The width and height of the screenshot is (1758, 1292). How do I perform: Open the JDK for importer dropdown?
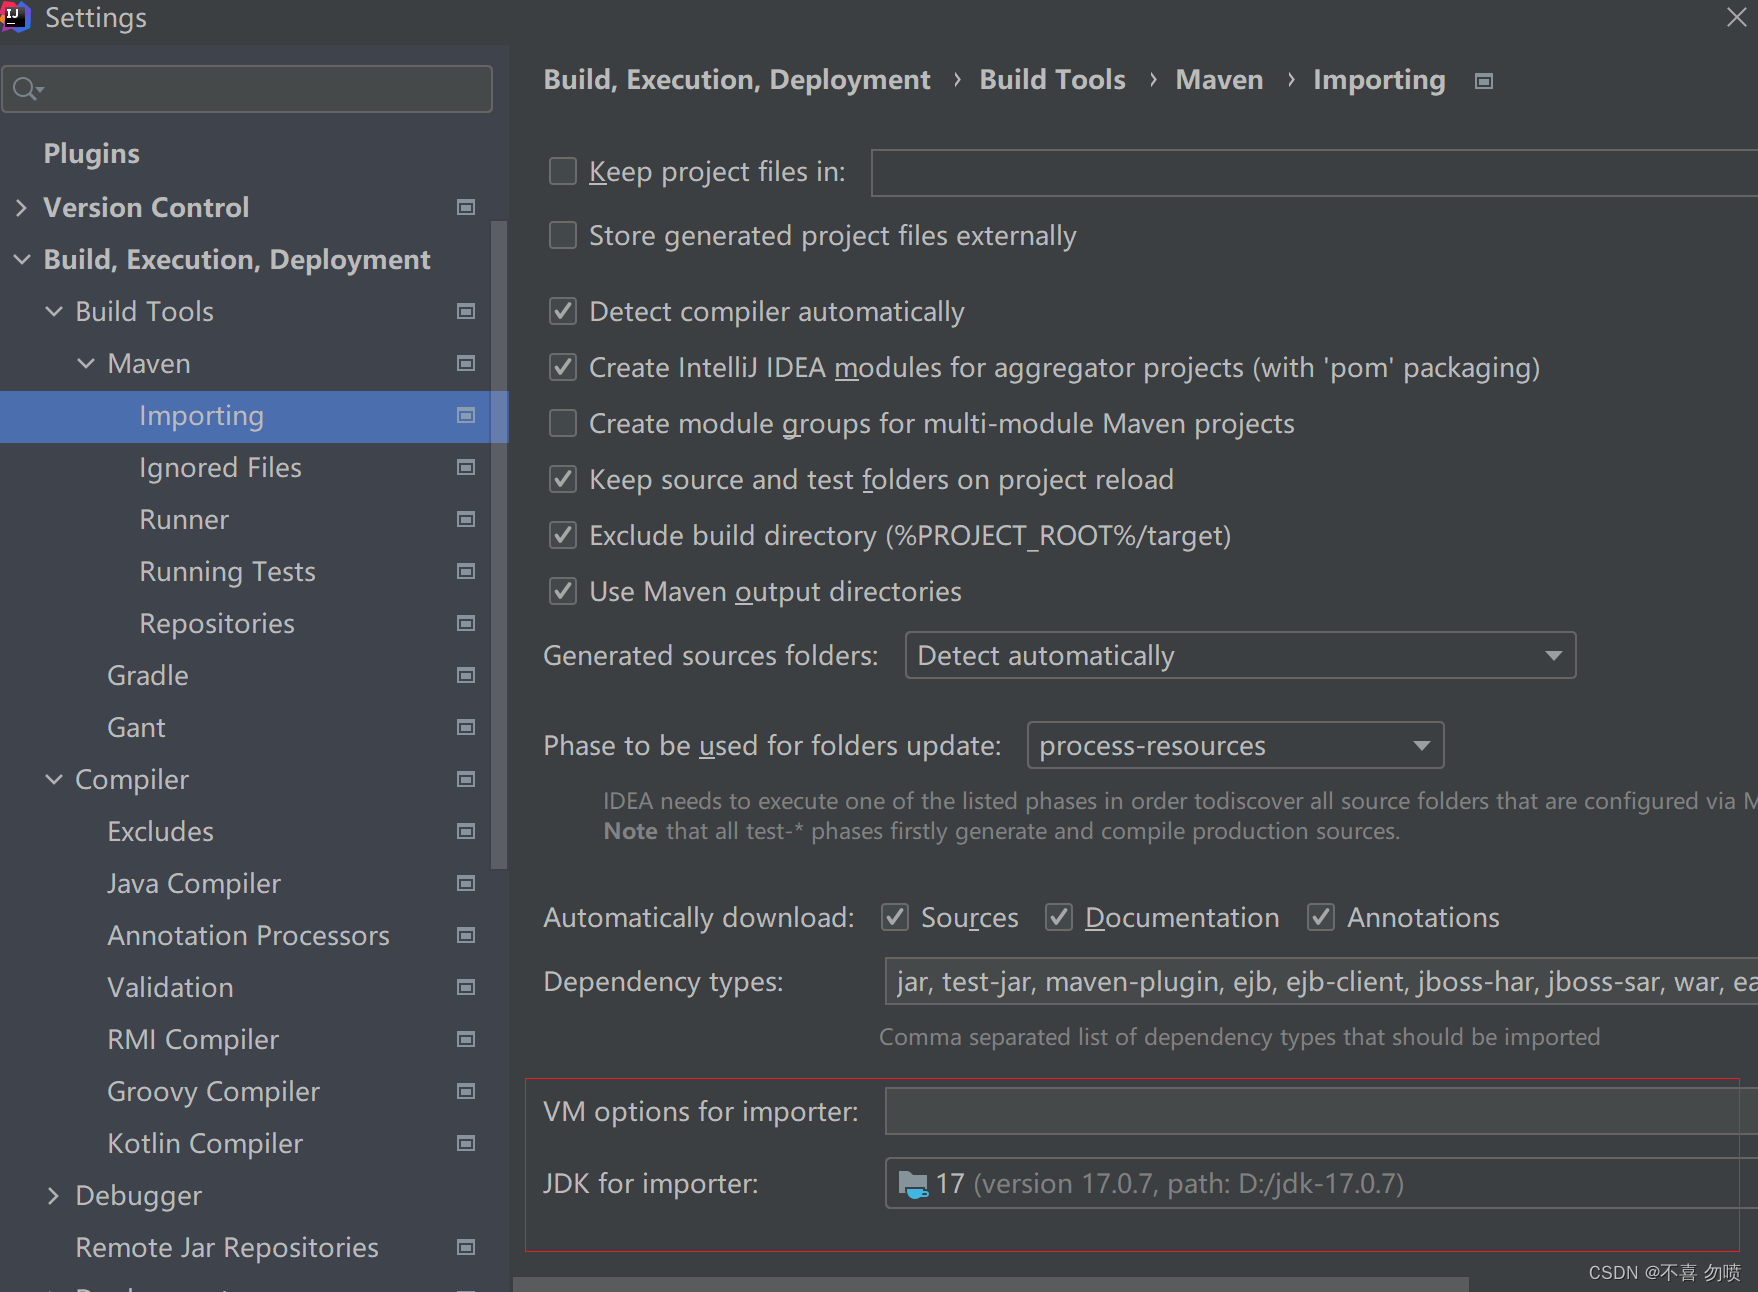tap(1321, 1183)
